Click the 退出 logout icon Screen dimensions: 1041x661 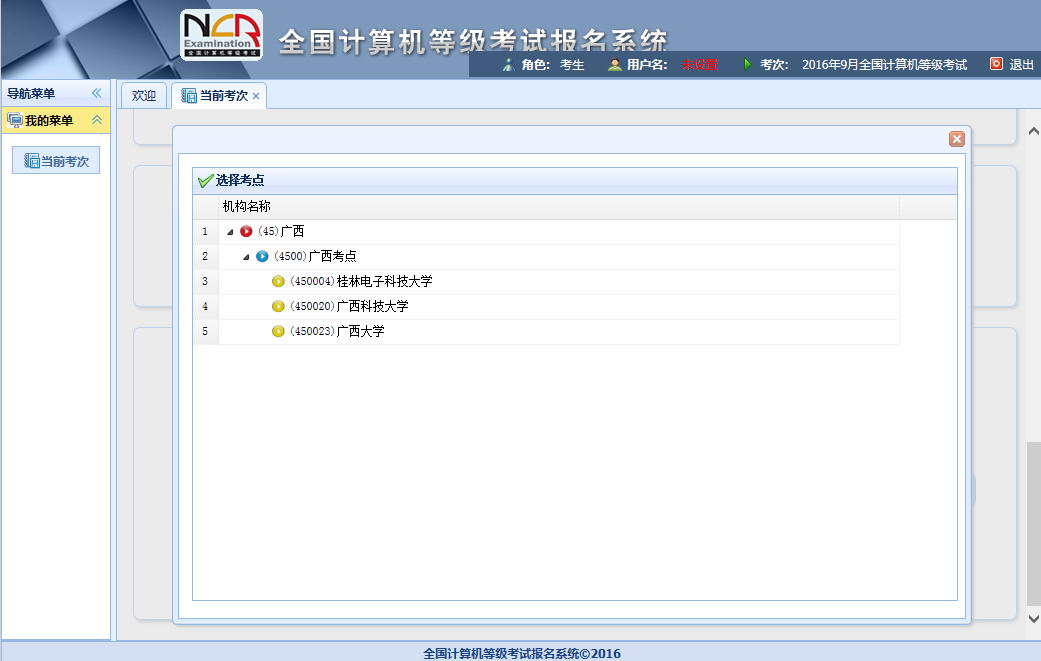(x=996, y=64)
